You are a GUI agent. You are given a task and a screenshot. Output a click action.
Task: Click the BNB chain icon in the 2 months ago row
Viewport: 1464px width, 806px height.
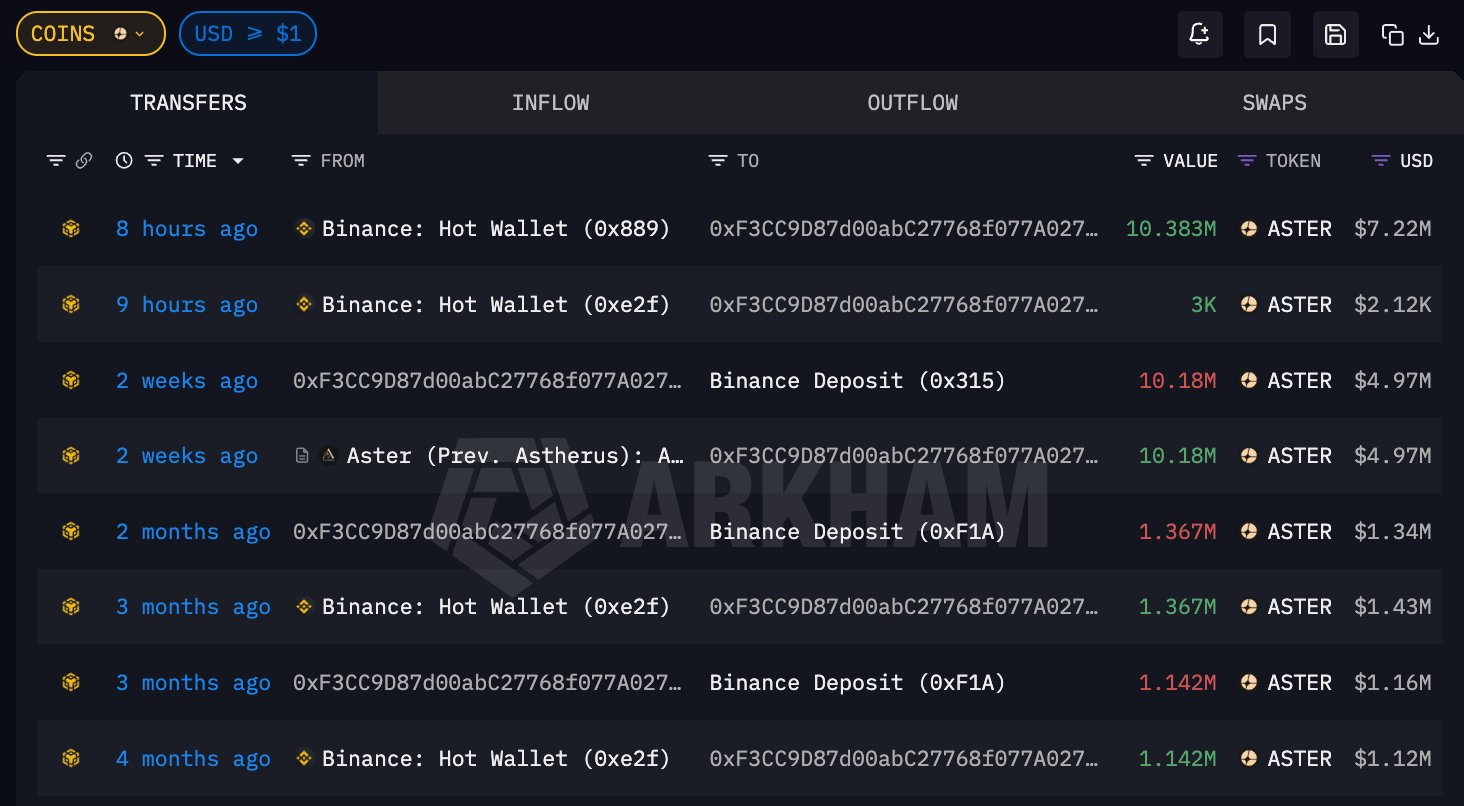pos(70,531)
